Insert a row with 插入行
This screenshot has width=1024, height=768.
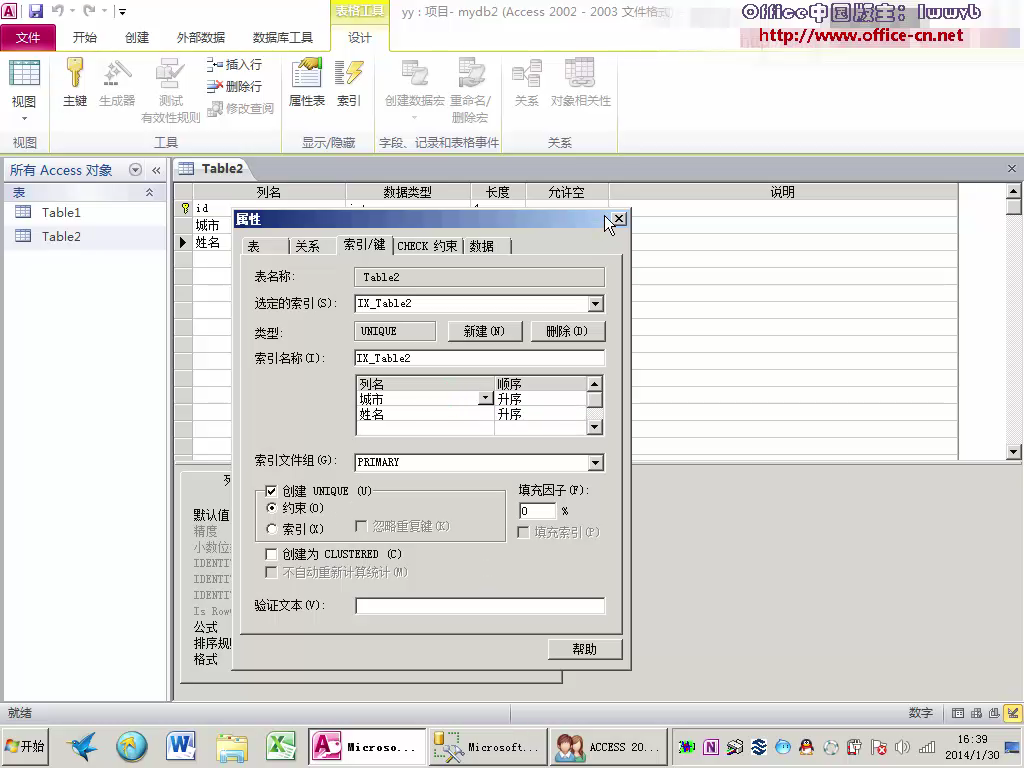click(234, 64)
